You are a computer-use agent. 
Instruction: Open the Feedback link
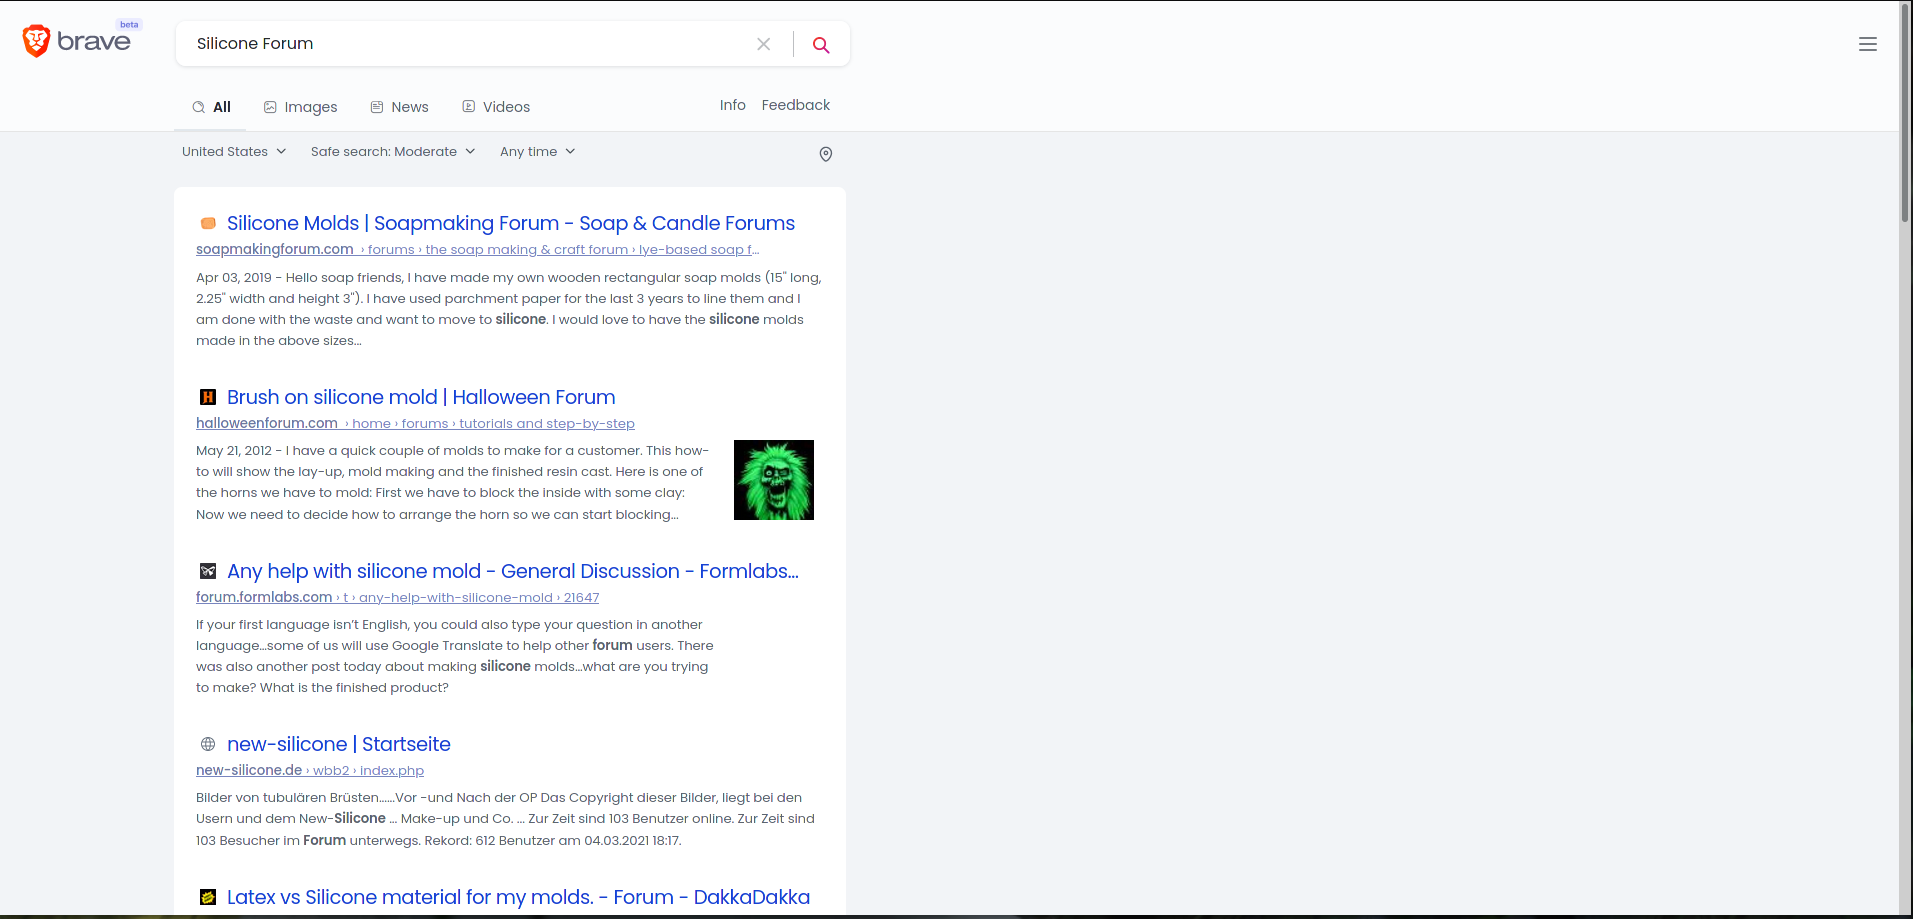(796, 105)
